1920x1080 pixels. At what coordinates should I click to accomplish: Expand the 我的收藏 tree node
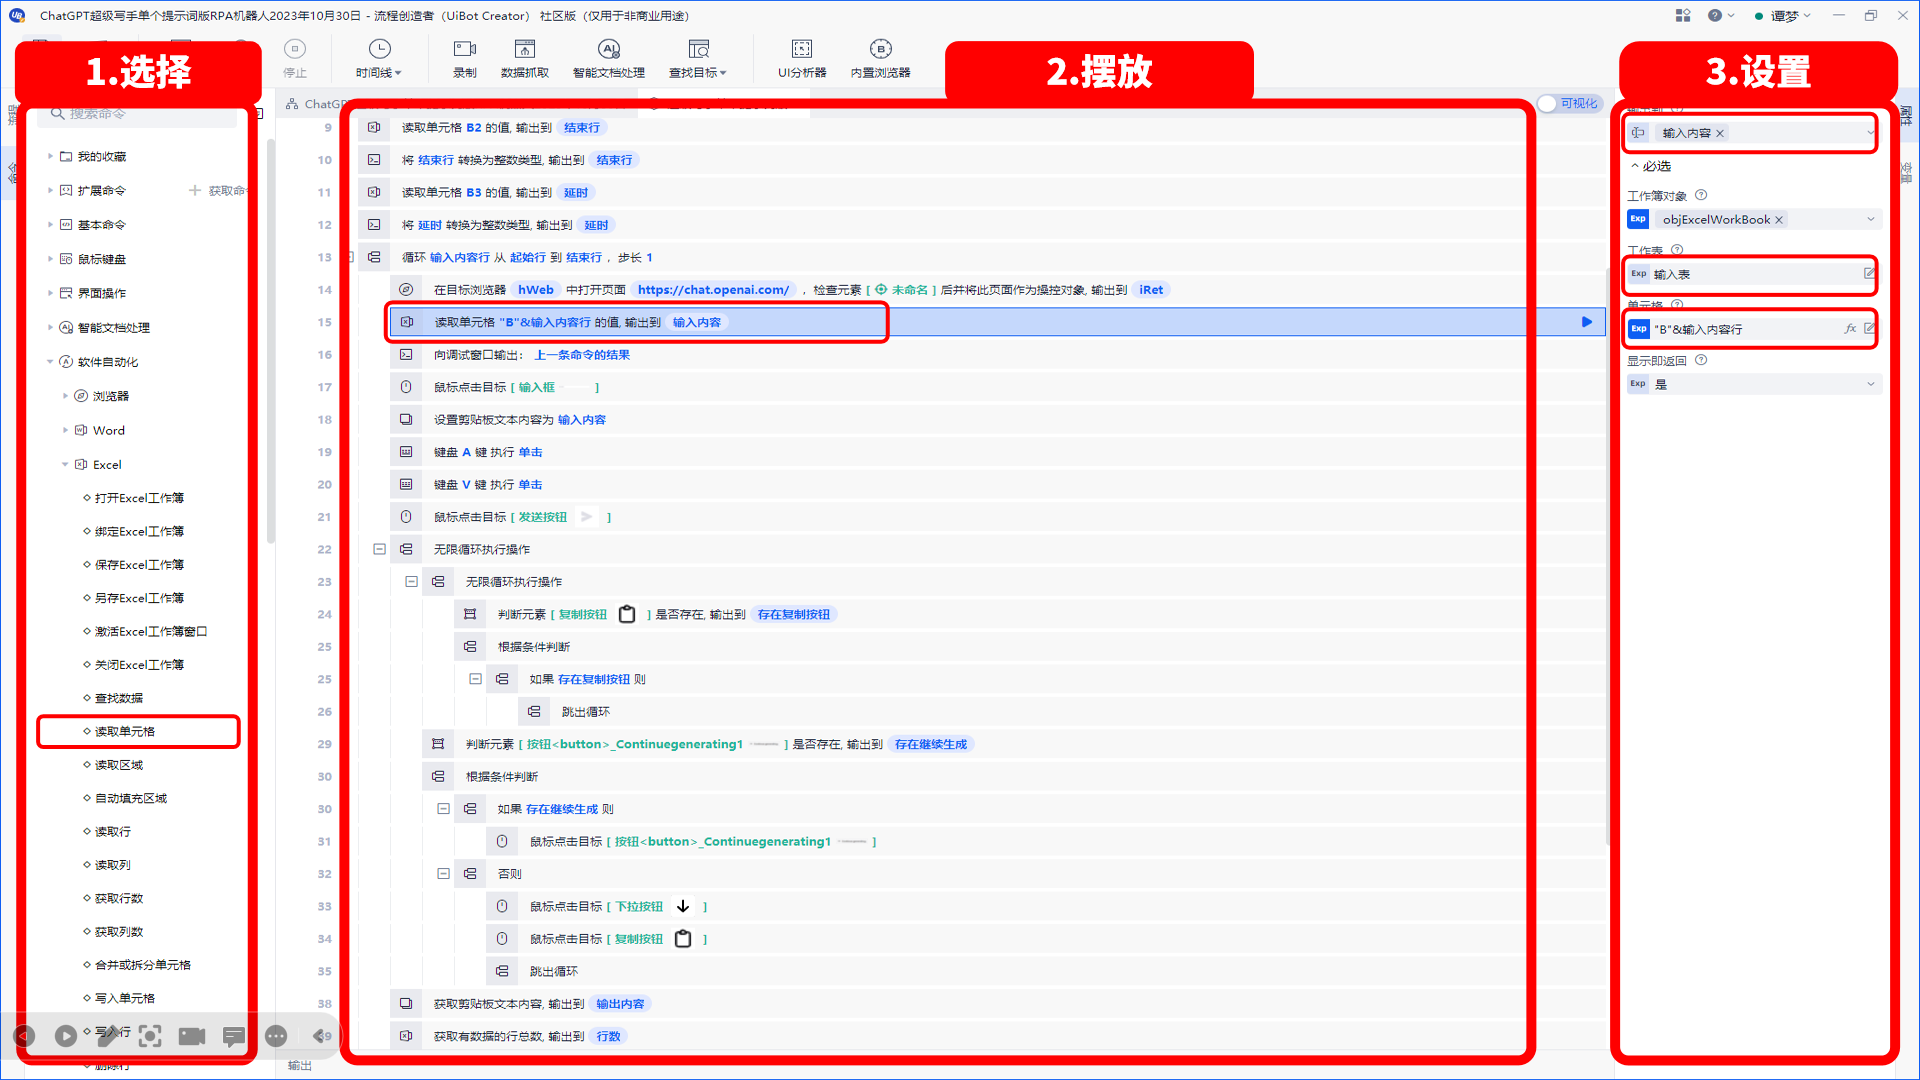click(50, 156)
